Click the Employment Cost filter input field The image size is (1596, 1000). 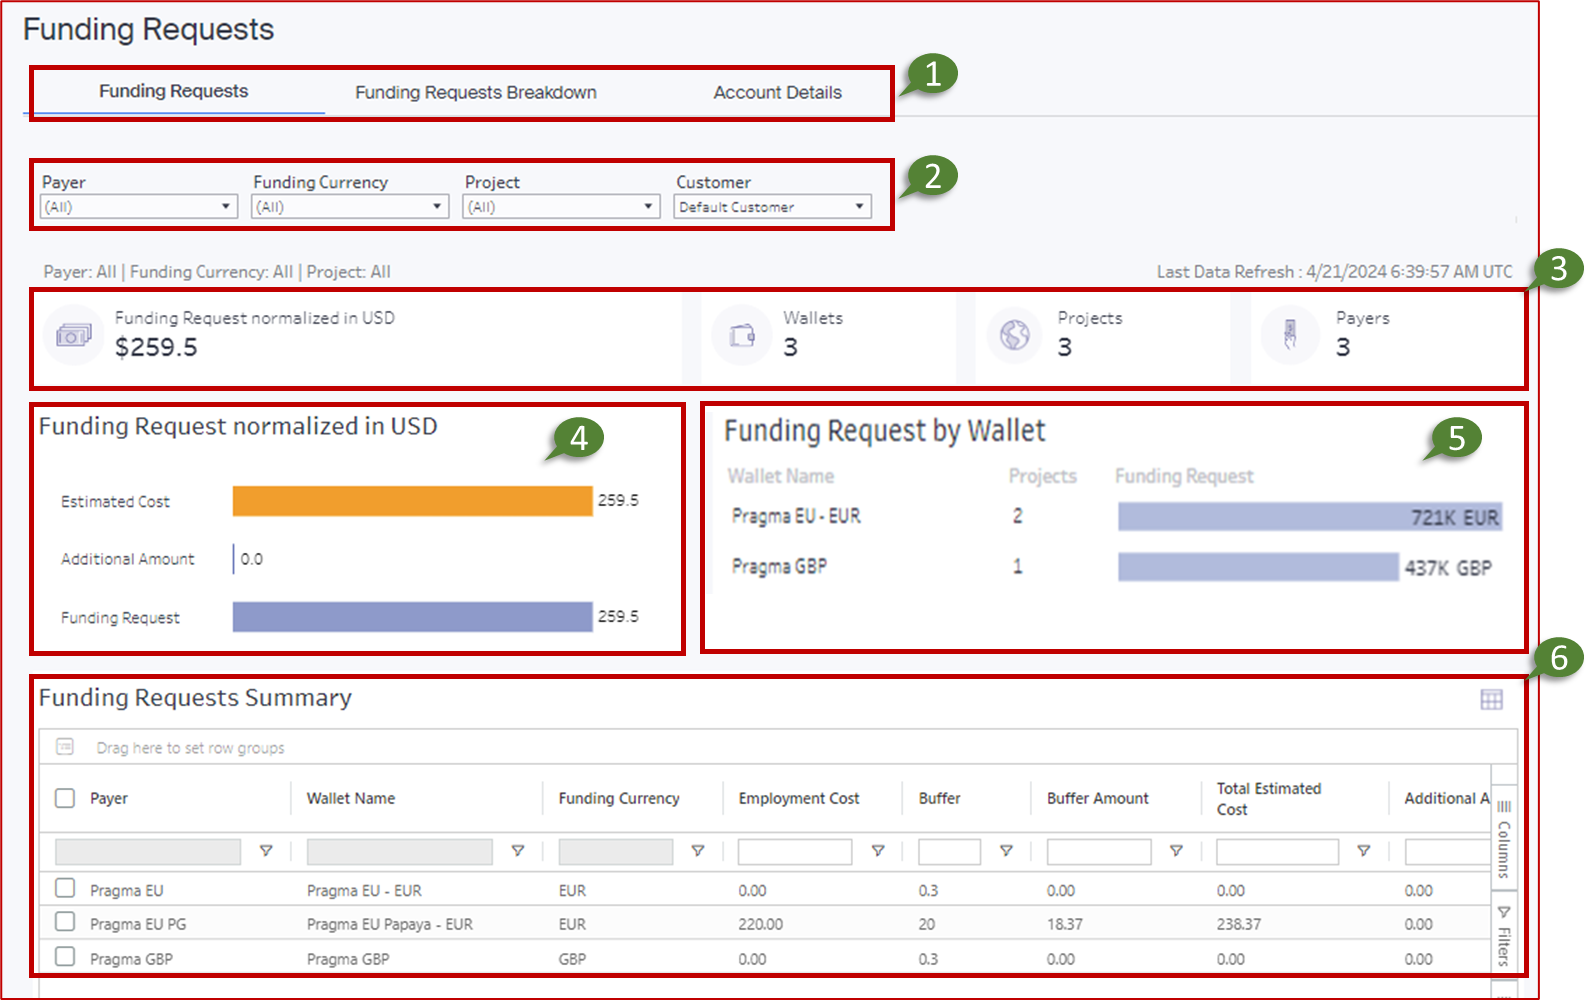coord(795,851)
